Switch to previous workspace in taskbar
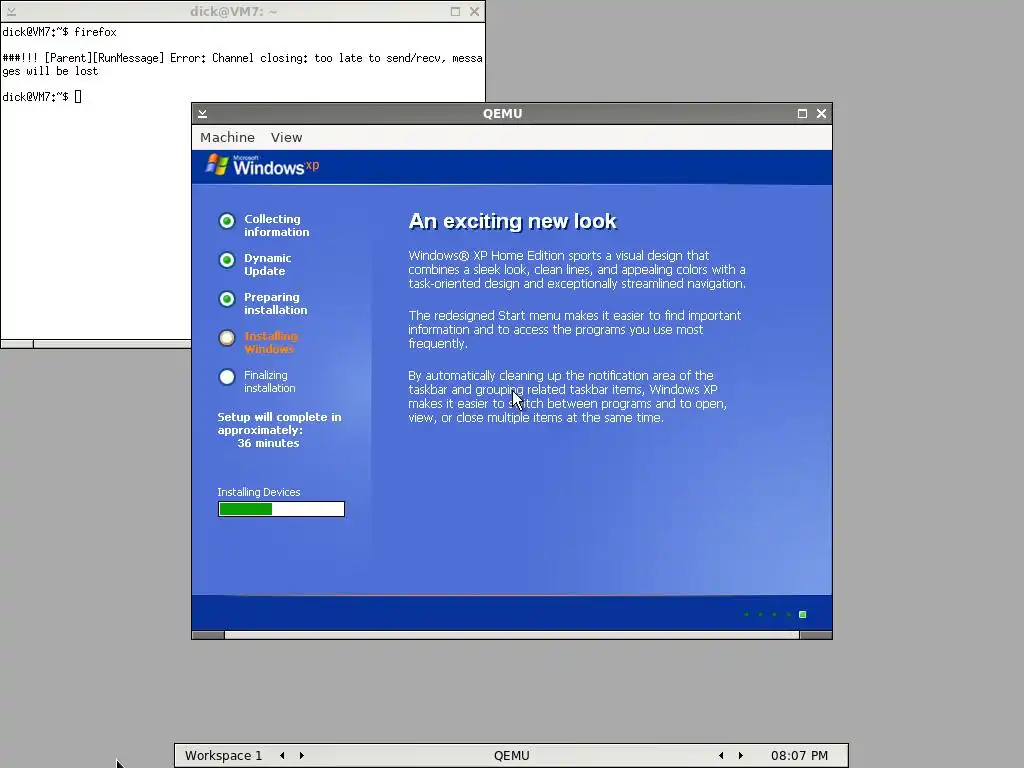1024x768 pixels. click(x=282, y=756)
